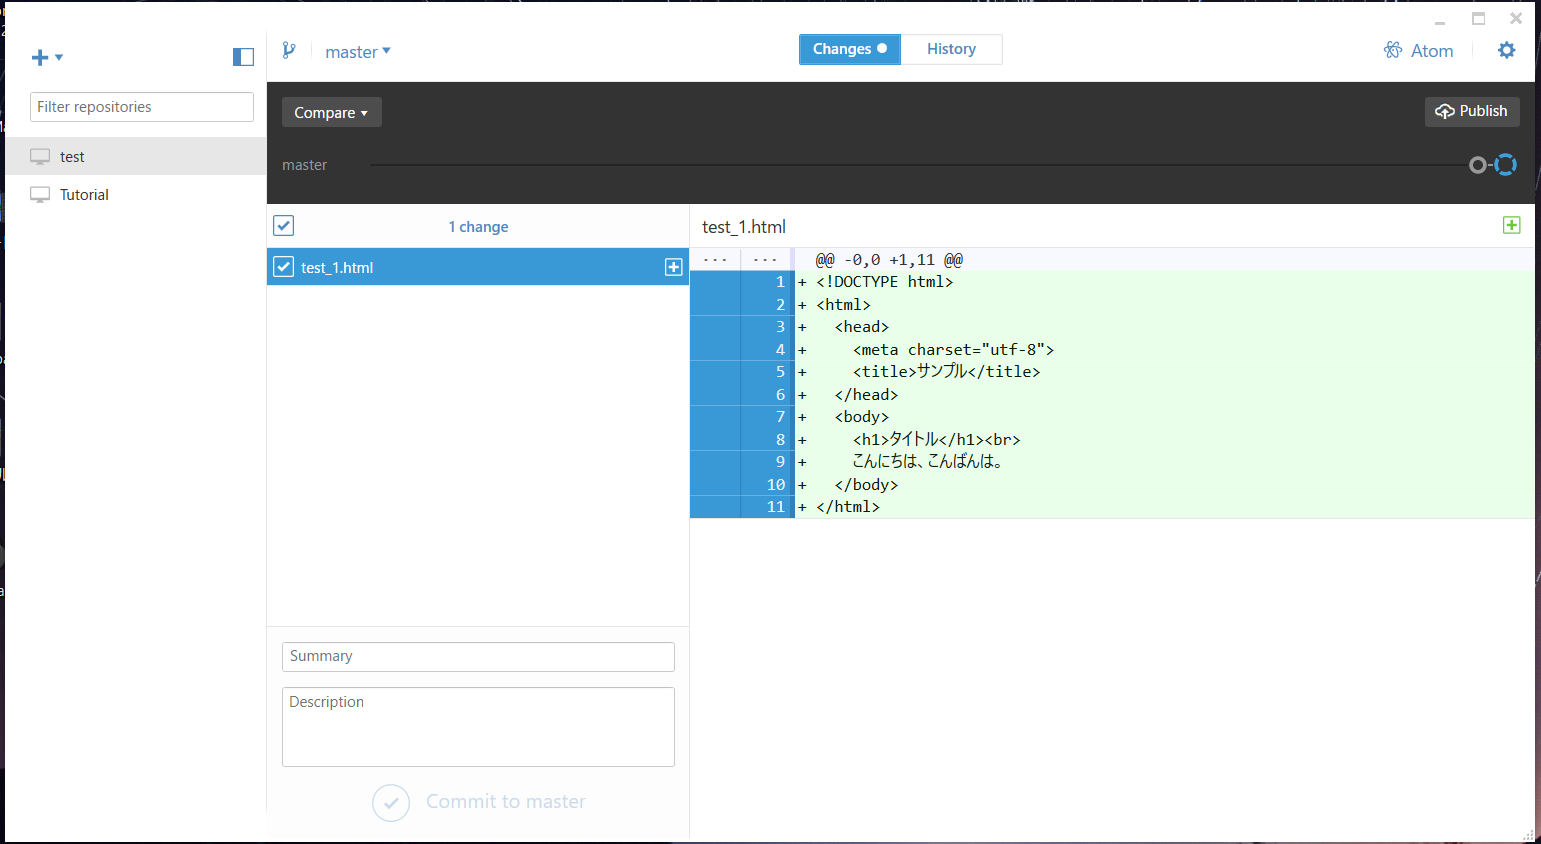Click the green plus icon in diff header
The height and width of the screenshot is (844, 1541).
point(1512,225)
